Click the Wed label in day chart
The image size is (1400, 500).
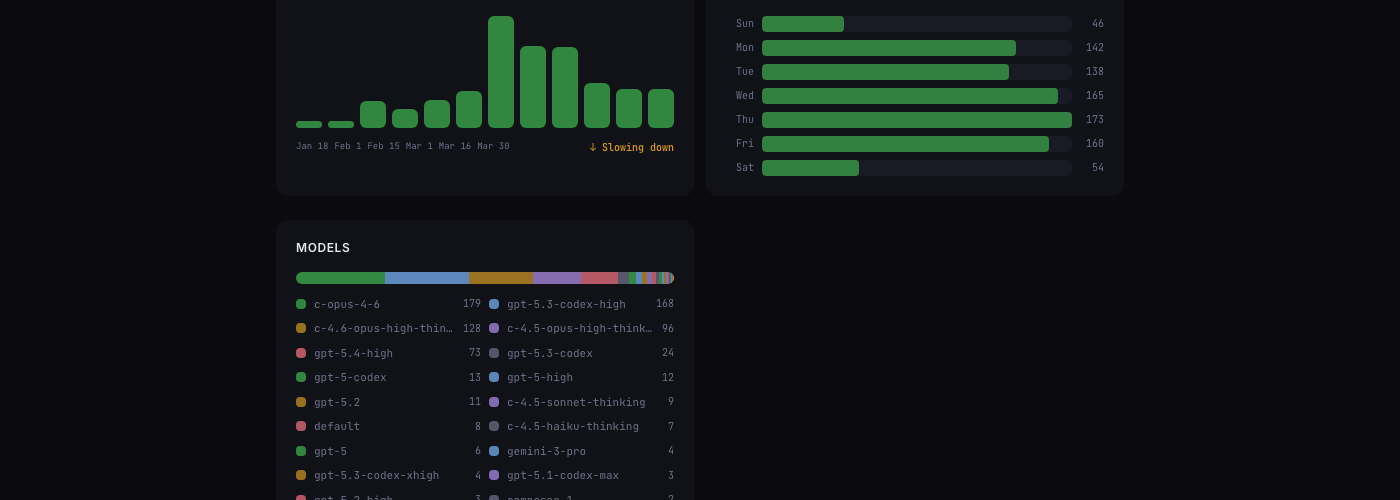pos(745,96)
